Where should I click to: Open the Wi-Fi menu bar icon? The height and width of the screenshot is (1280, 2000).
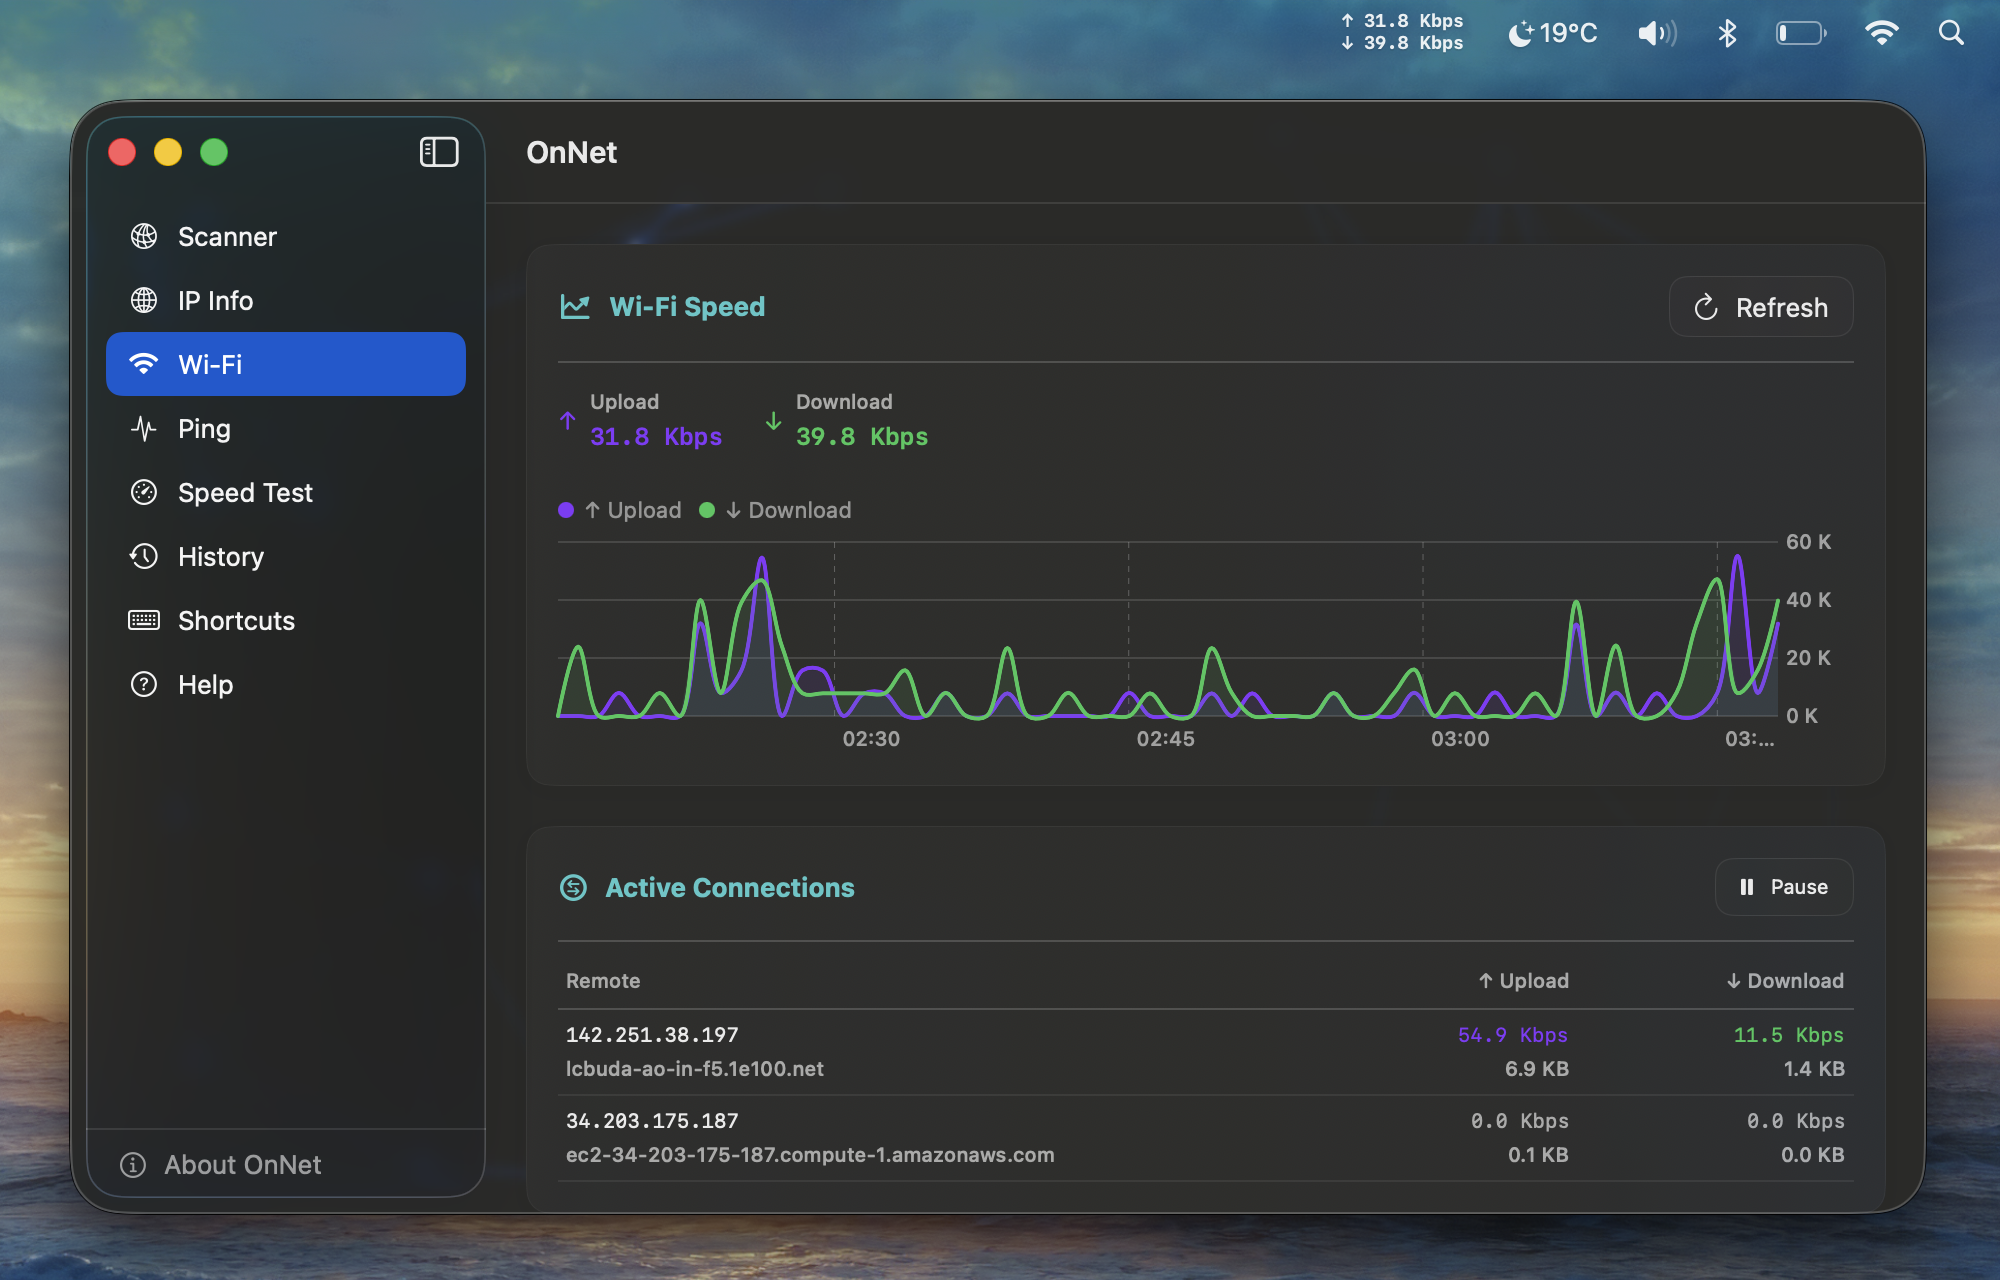pos(1881,33)
